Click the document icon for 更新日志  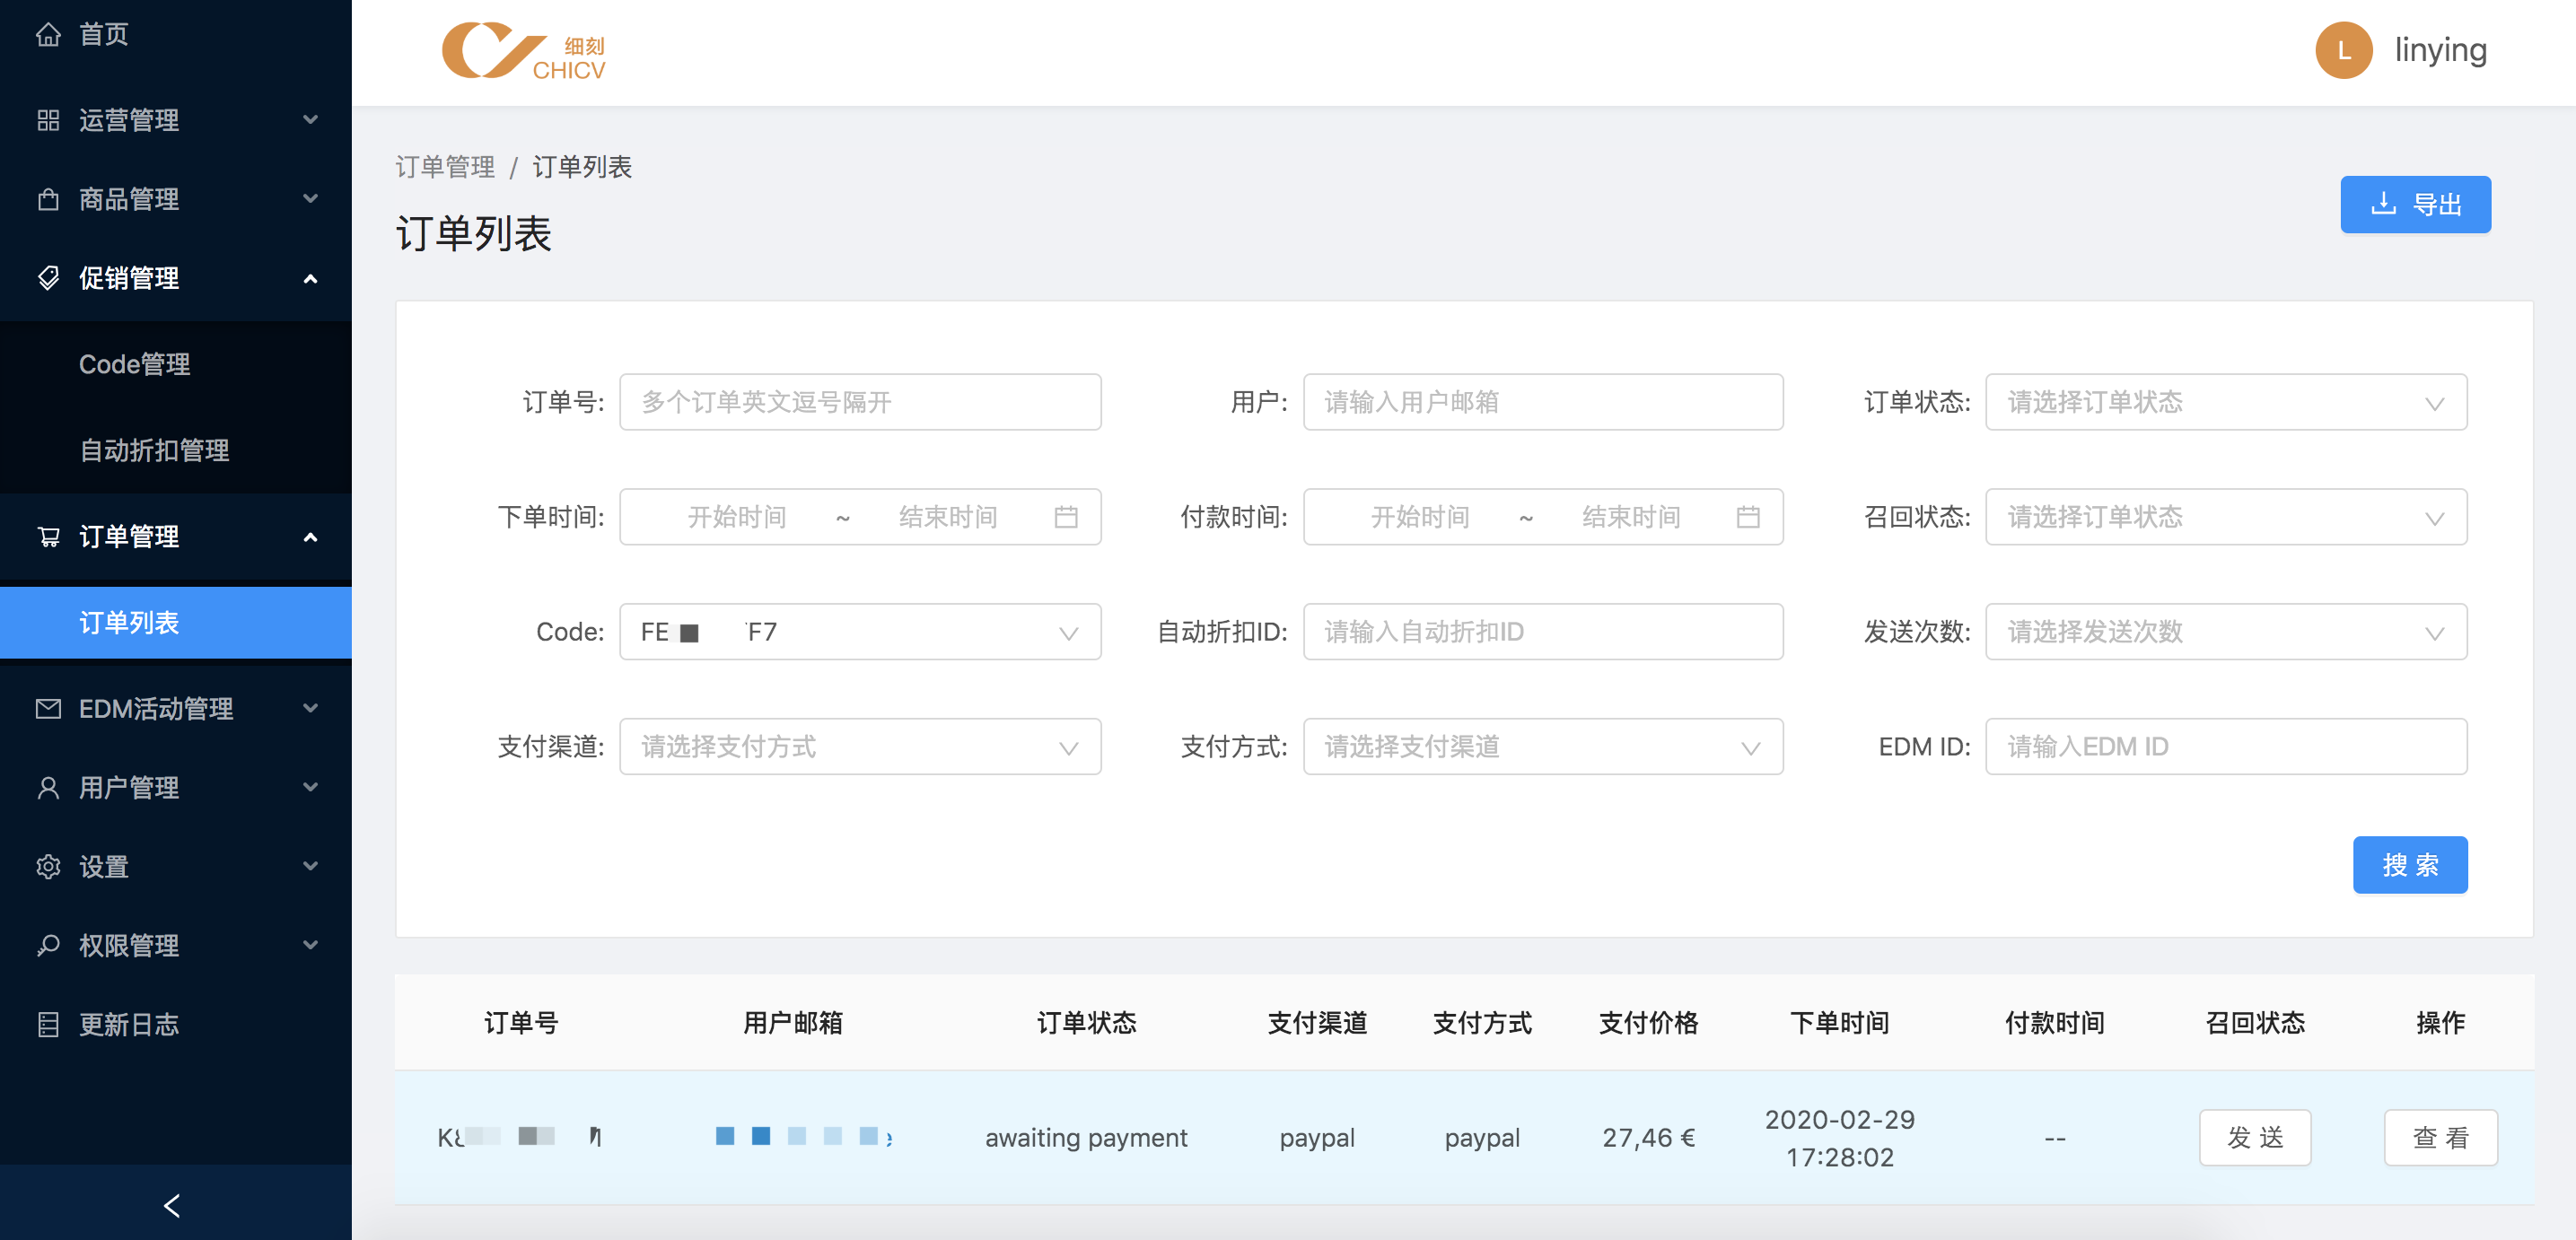[48, 1024]
